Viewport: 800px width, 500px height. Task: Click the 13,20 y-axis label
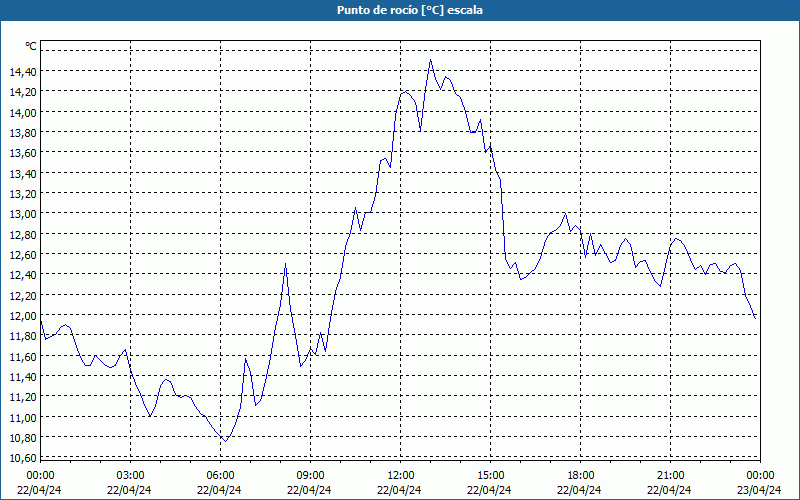(x=23, y=194)
